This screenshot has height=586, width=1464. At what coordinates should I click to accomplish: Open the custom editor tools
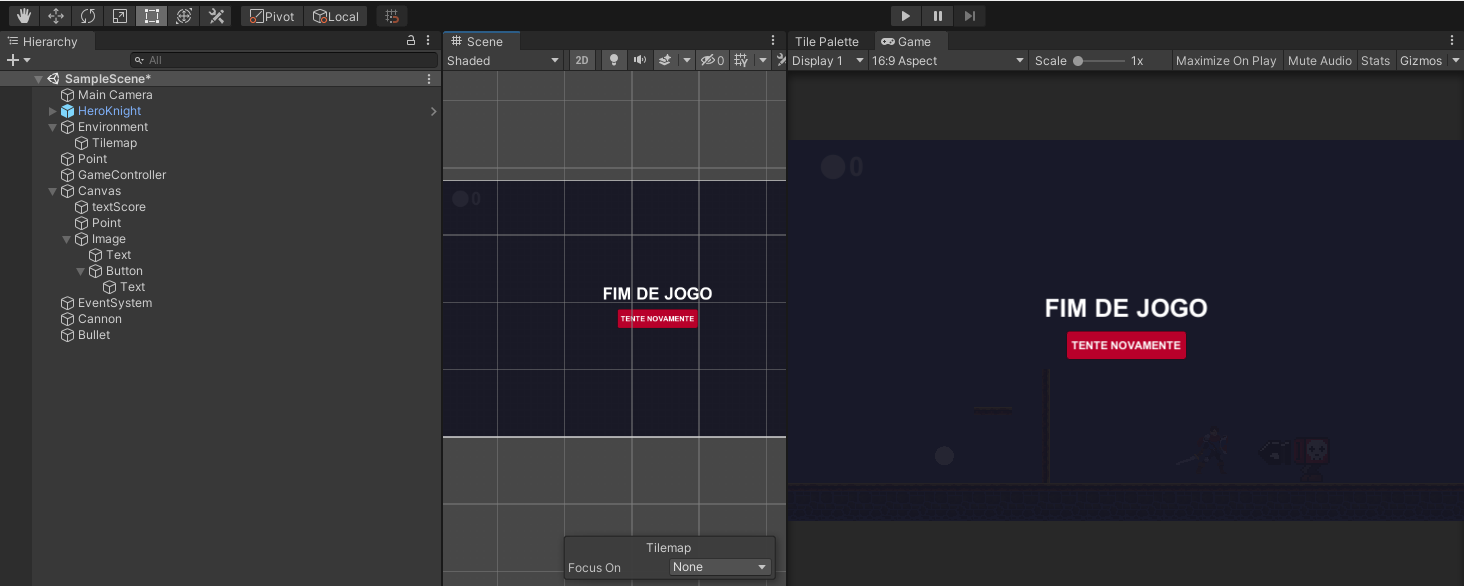216,16
